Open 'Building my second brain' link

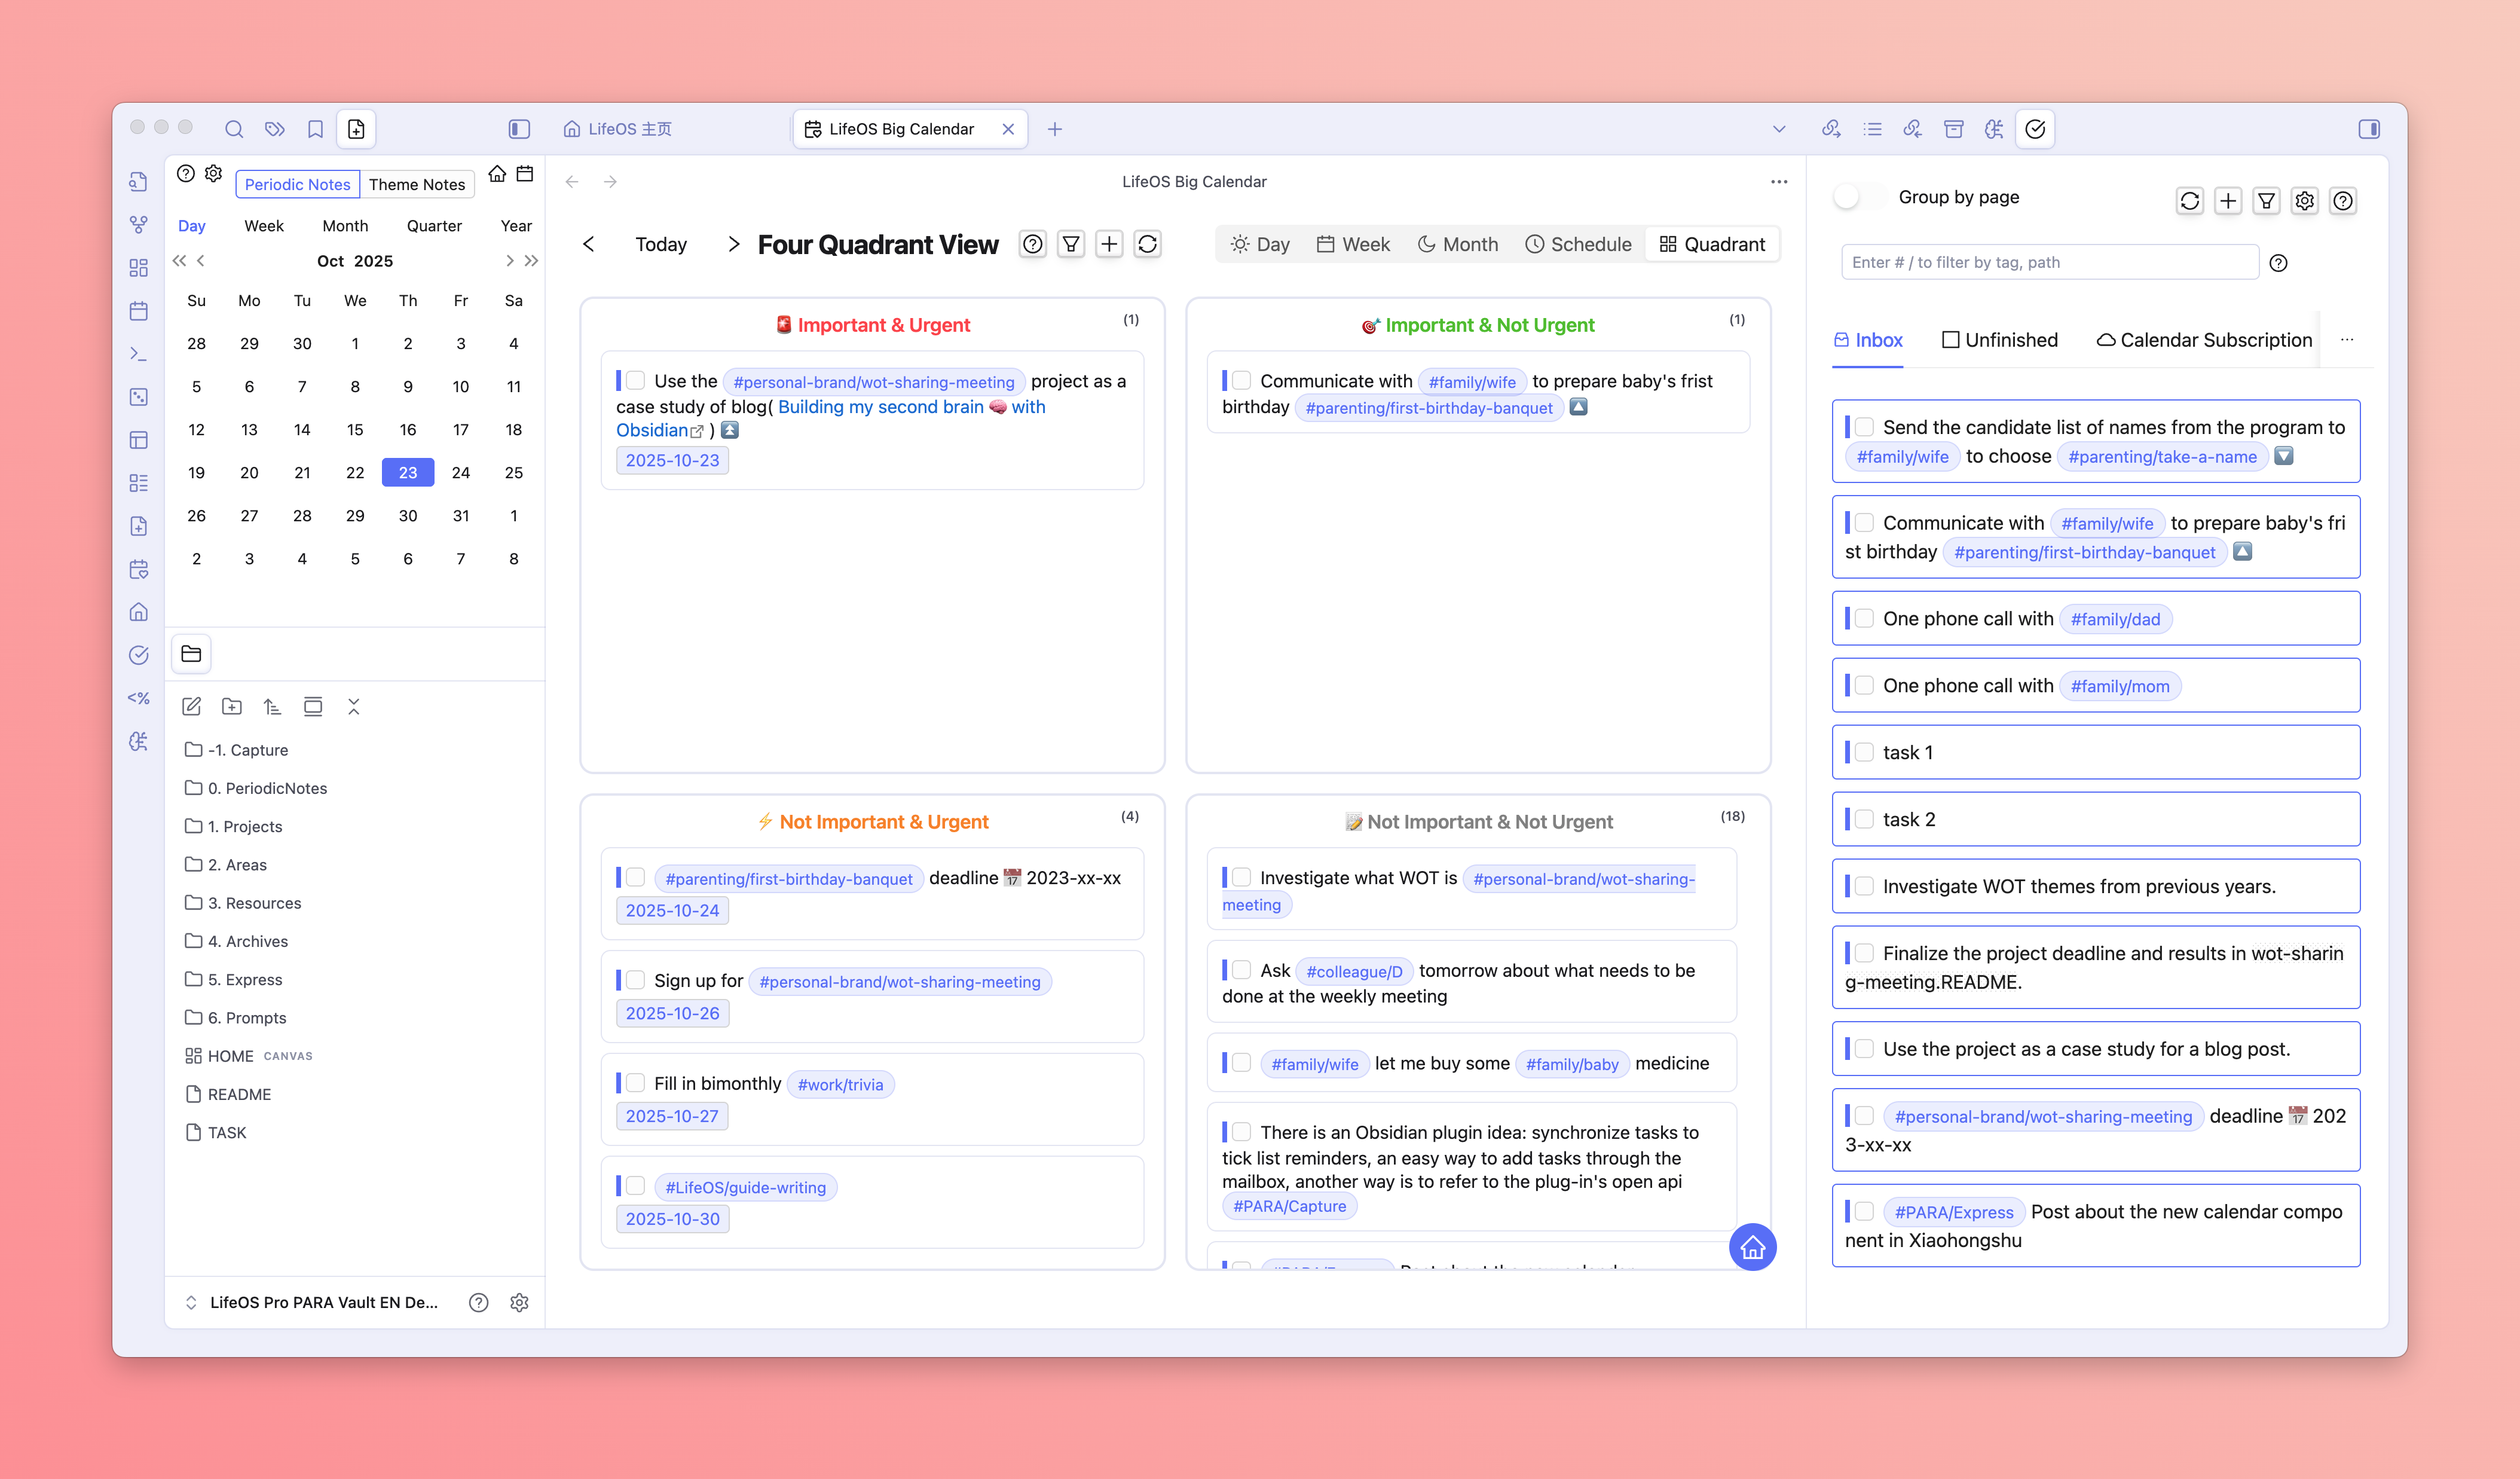pos(880,407)
